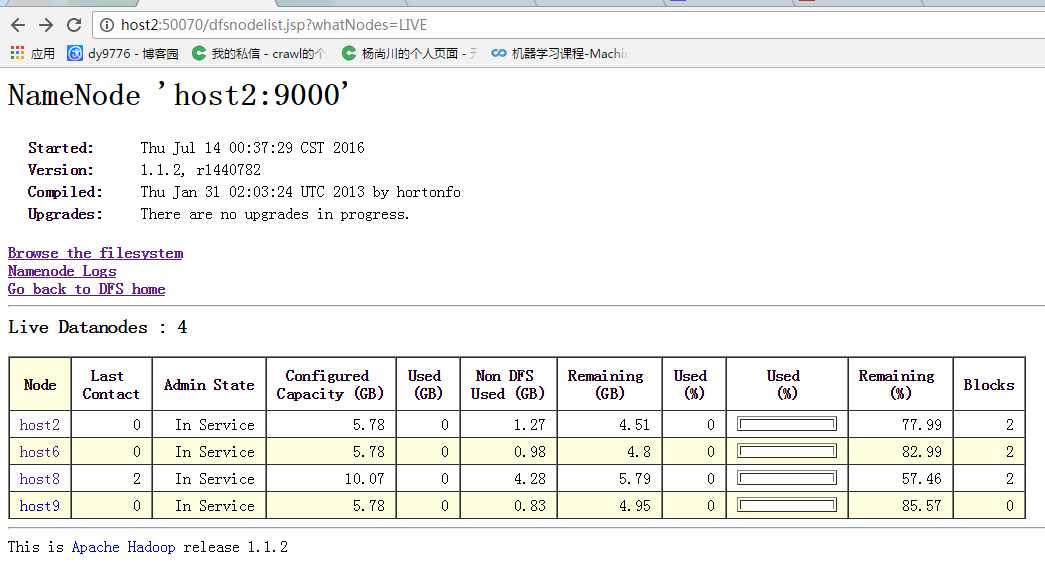The width and height of the screenshot is (1045, 563).
Task: Click the Configured Capacity (GB) header
Action: [331, 384]
